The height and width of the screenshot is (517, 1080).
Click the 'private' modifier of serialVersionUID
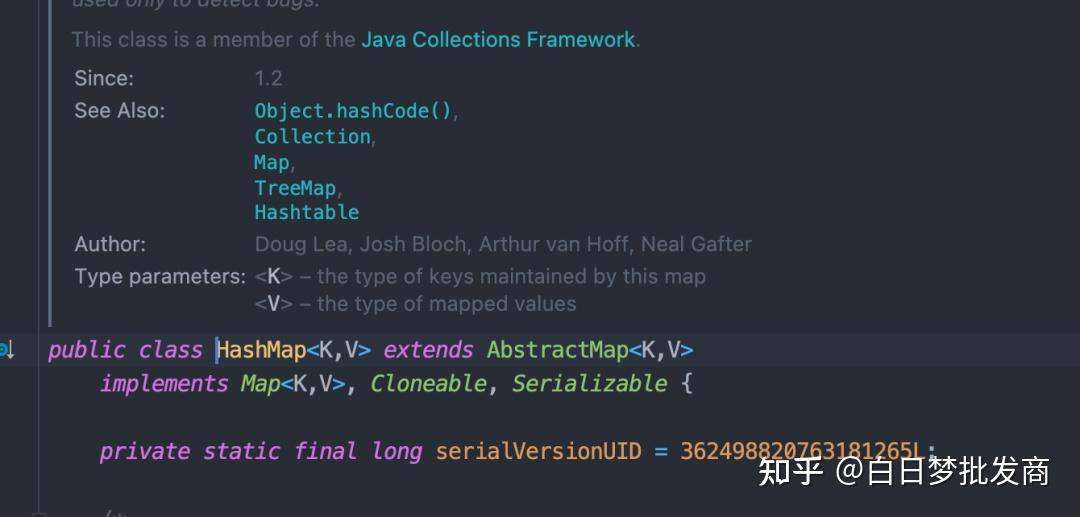(x=144, y=451)
